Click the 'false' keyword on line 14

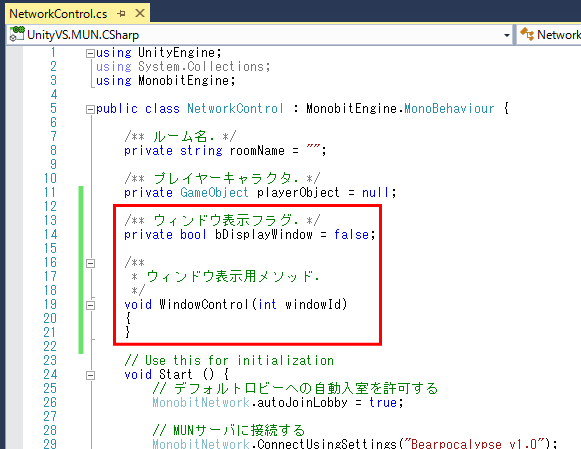(x=351, y=235)
